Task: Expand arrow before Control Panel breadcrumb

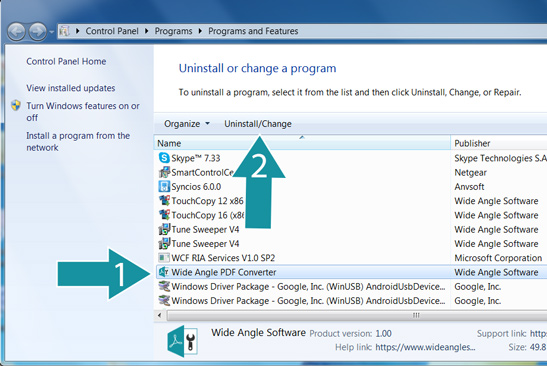Action: (x=77, y=31)
